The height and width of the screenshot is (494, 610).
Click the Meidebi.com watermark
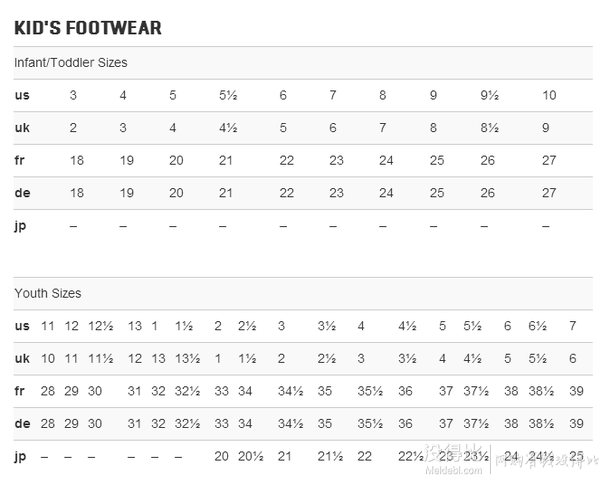(x=454, y=470)
